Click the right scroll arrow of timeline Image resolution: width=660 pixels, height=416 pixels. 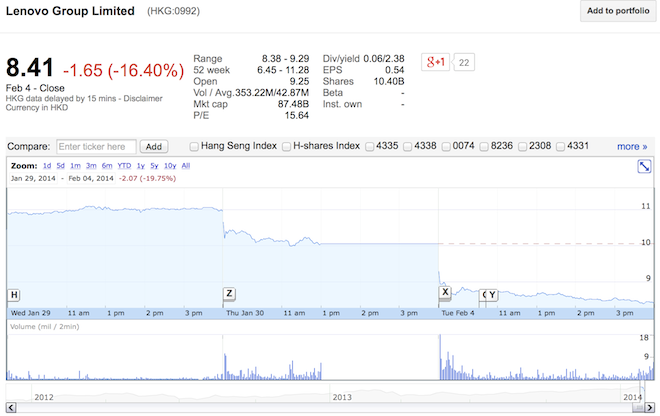point(650,408)
